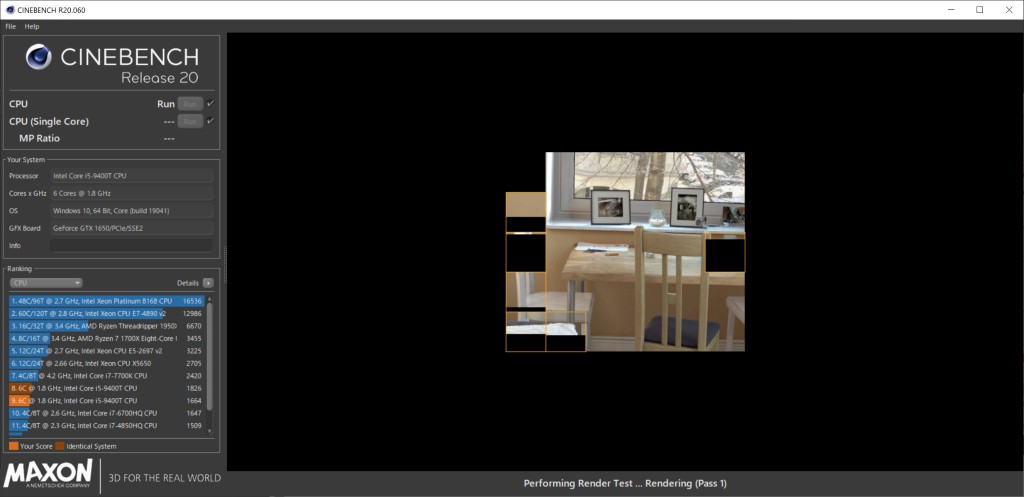Click the Cores x GHz field
Image resolution: width=1024 pixels, height=497 pixels.
pyautogui.click(x=131, y=193)
